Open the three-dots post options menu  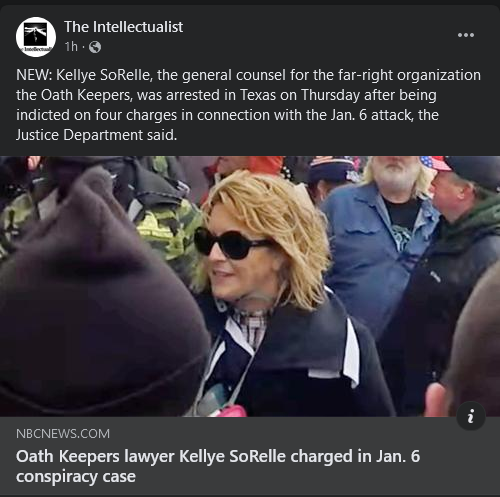click(x=466, y=35)
